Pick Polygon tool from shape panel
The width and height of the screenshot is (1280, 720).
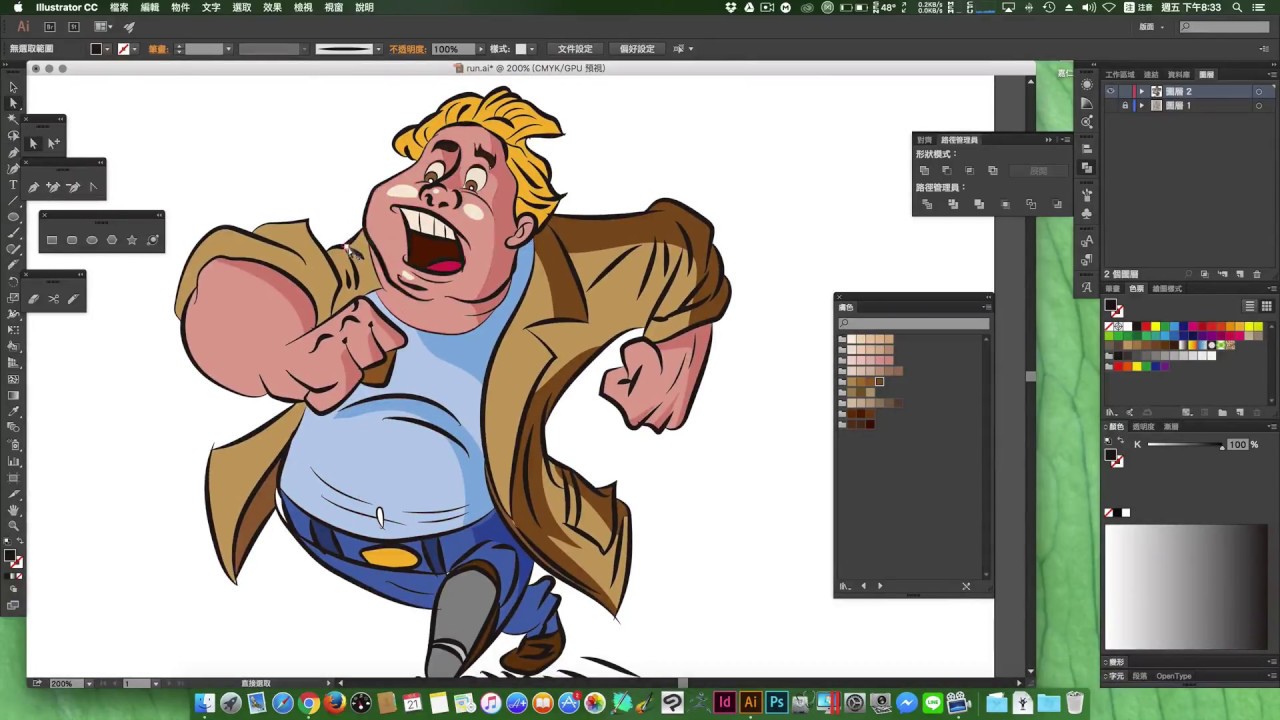pyautogui.click(x=112, y=240)
